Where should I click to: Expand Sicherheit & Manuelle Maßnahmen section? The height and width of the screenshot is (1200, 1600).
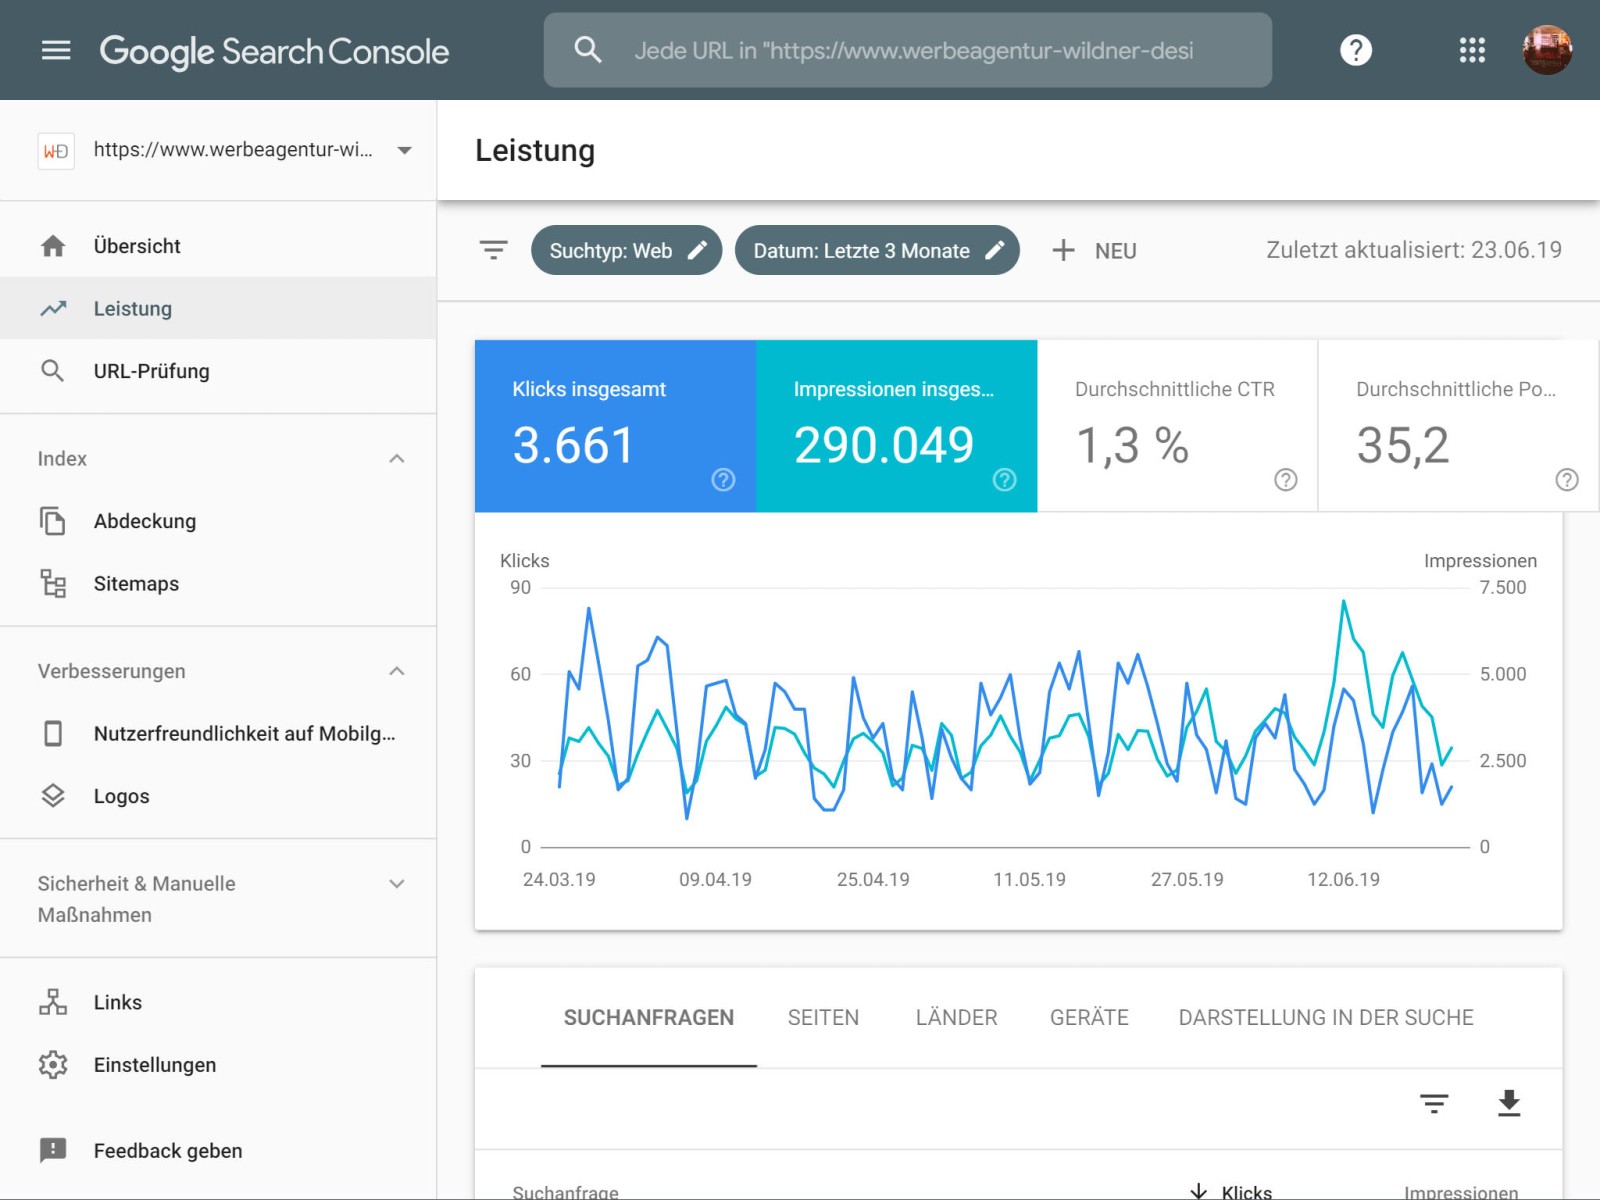pos(397,883)
